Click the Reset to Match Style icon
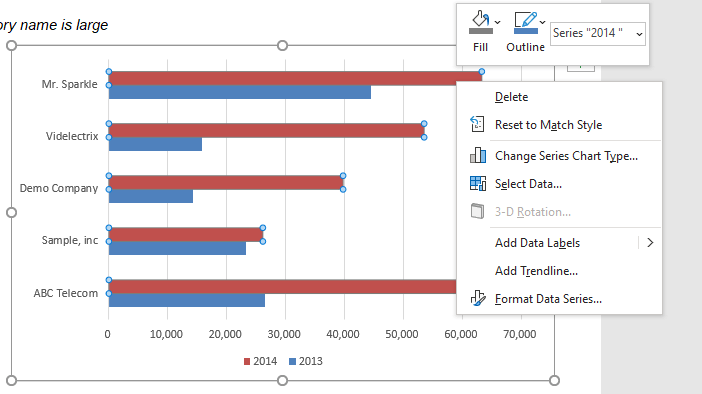The width and height of the screenshot is (702, 394). click(x=477, y=124)
